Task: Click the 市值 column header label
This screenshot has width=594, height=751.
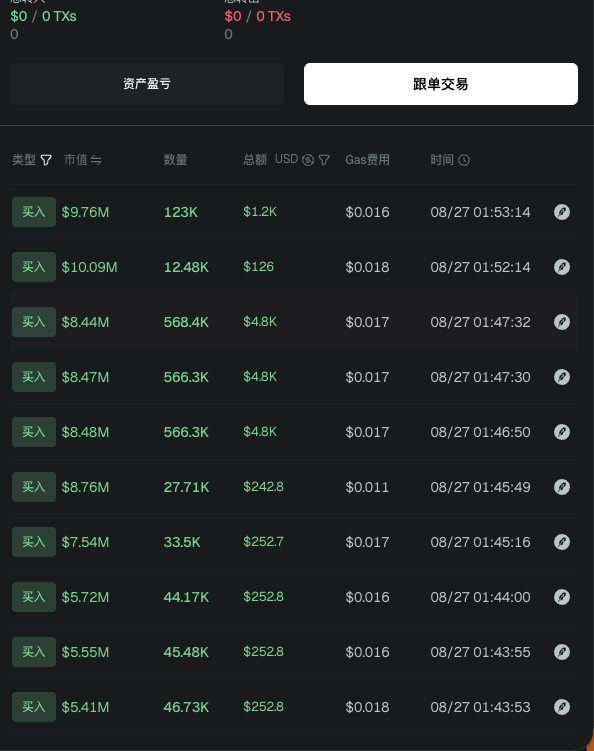Action: [76, 160]
